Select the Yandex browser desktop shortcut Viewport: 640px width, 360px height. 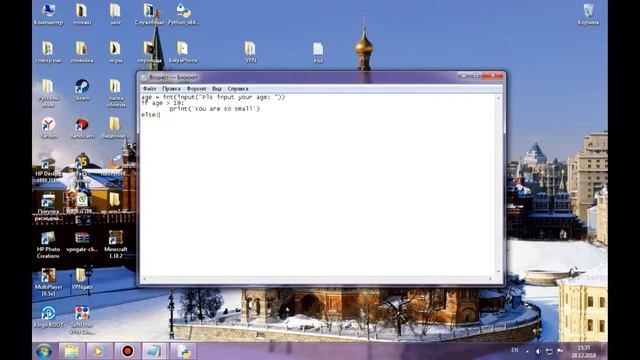48,128
